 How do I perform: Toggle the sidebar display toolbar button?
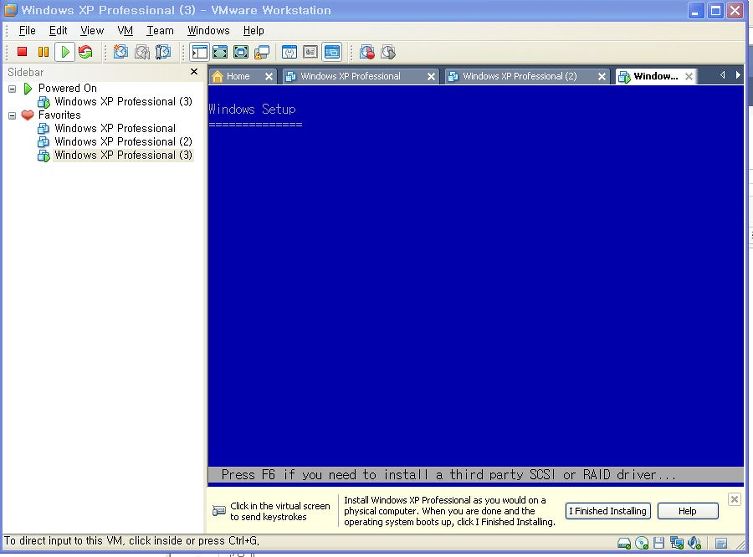click(199, 52)
